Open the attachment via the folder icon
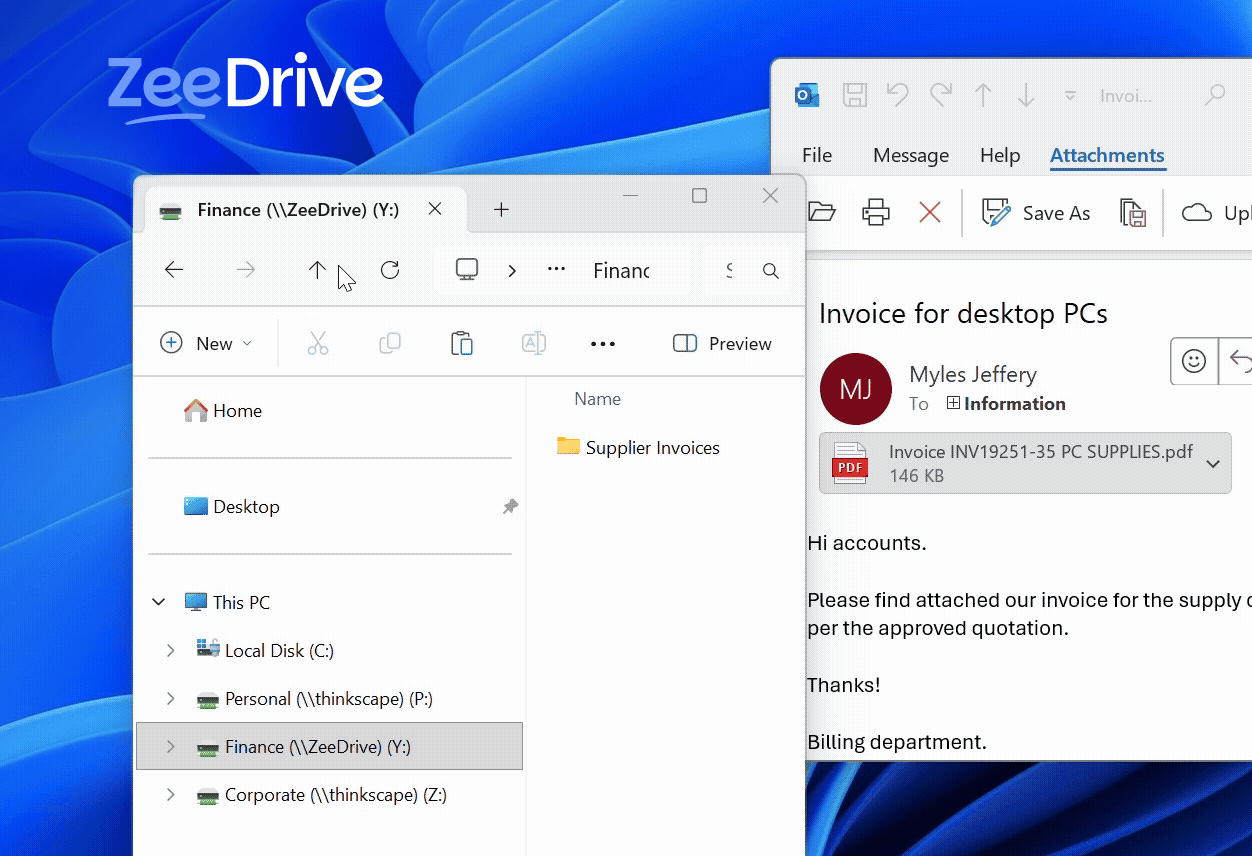This screenshot has height=856, width=1252. [x=822, y=212]
